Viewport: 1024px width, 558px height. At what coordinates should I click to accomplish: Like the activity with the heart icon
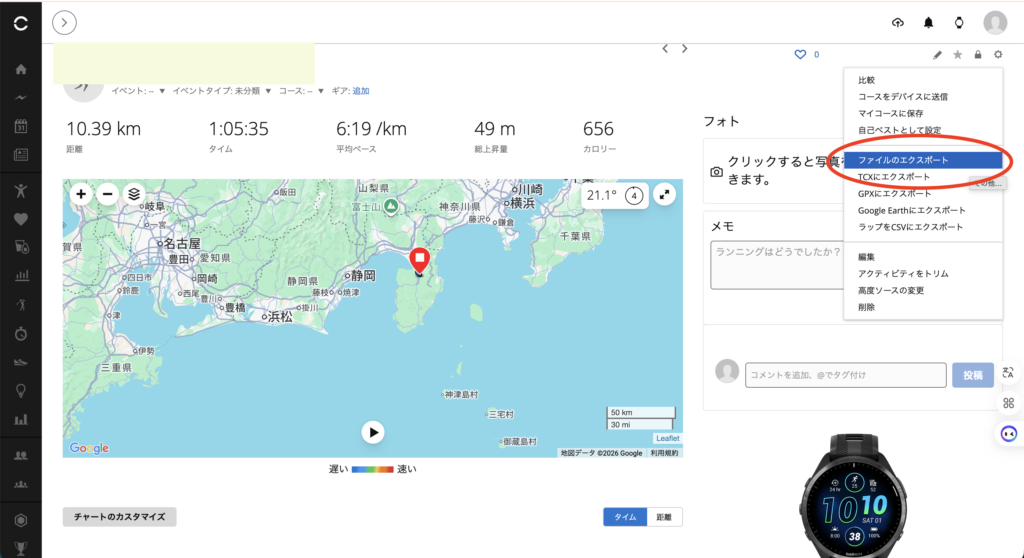click(x=800, y=54)
